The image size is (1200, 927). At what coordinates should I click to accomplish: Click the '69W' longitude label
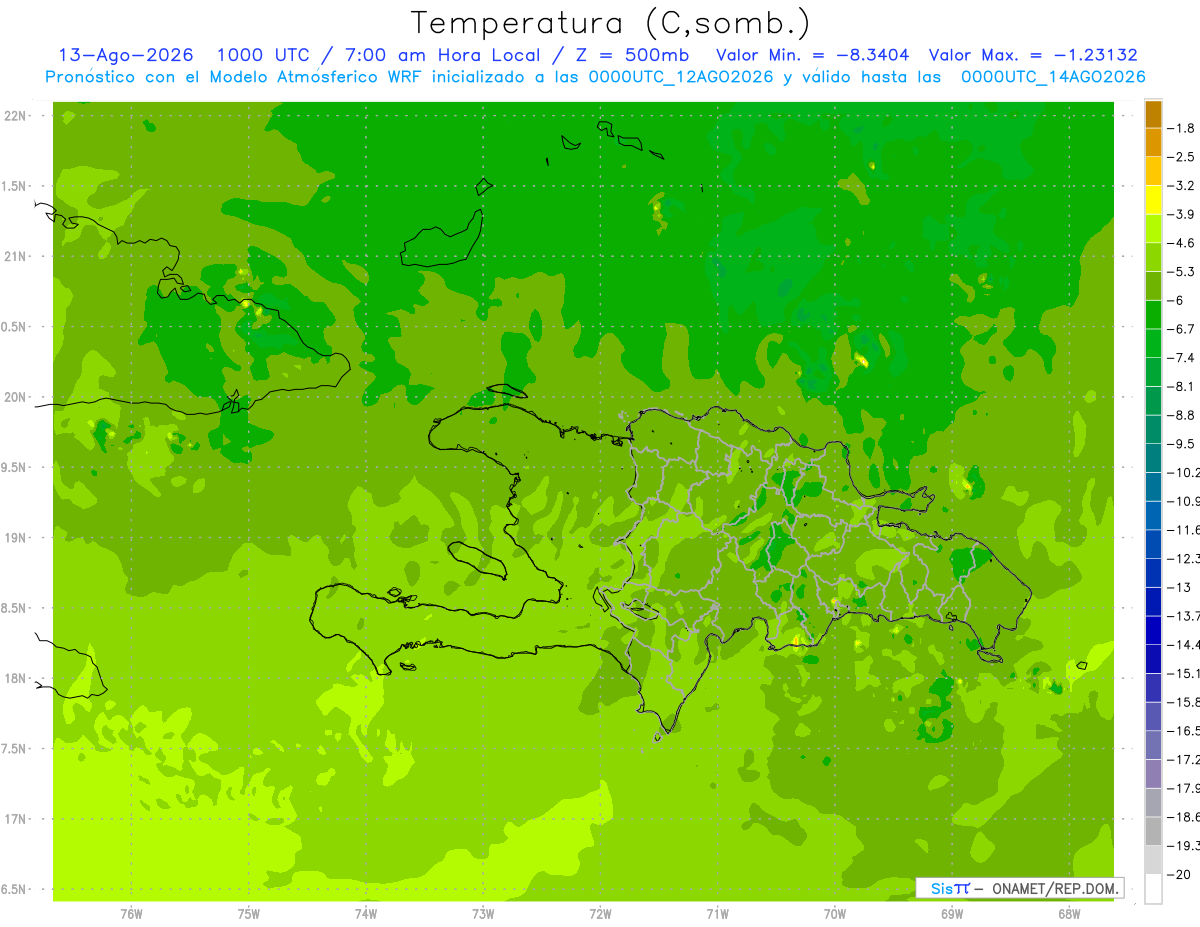point(952,914)
